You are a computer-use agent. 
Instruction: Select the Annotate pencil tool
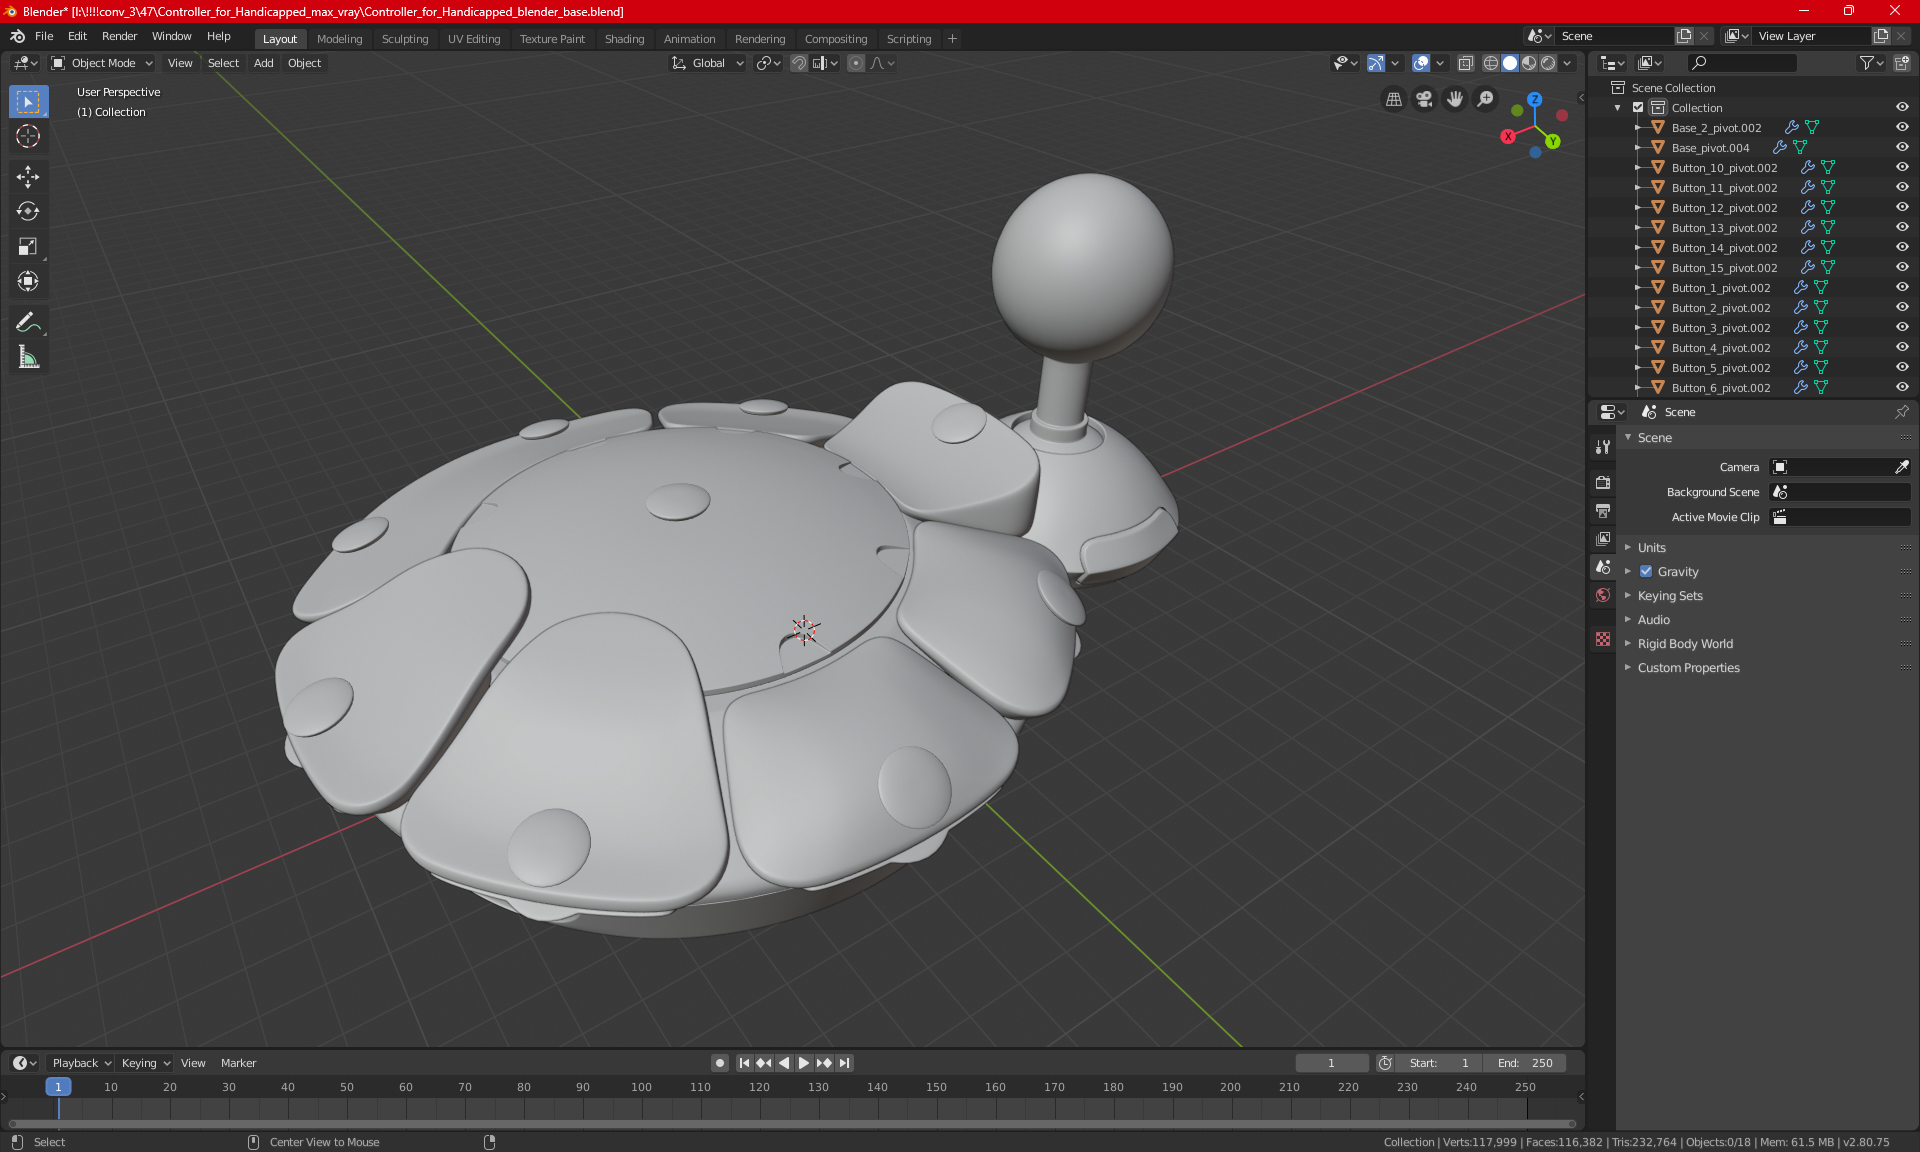click(x=28, y=322)
